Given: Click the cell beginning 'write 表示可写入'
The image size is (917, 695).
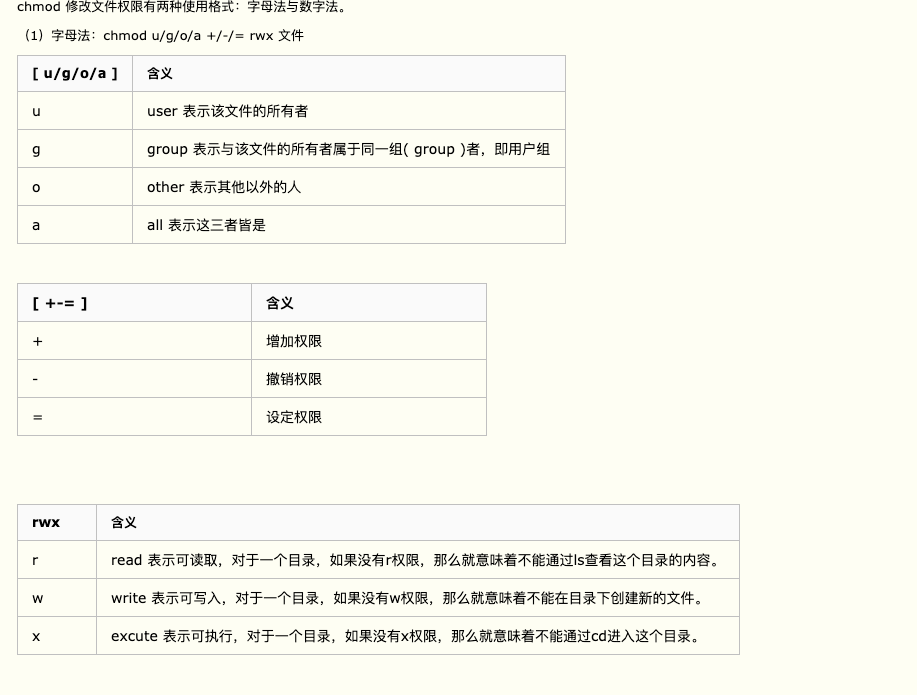Looking at the screenshot, I should tap(418, 598).
